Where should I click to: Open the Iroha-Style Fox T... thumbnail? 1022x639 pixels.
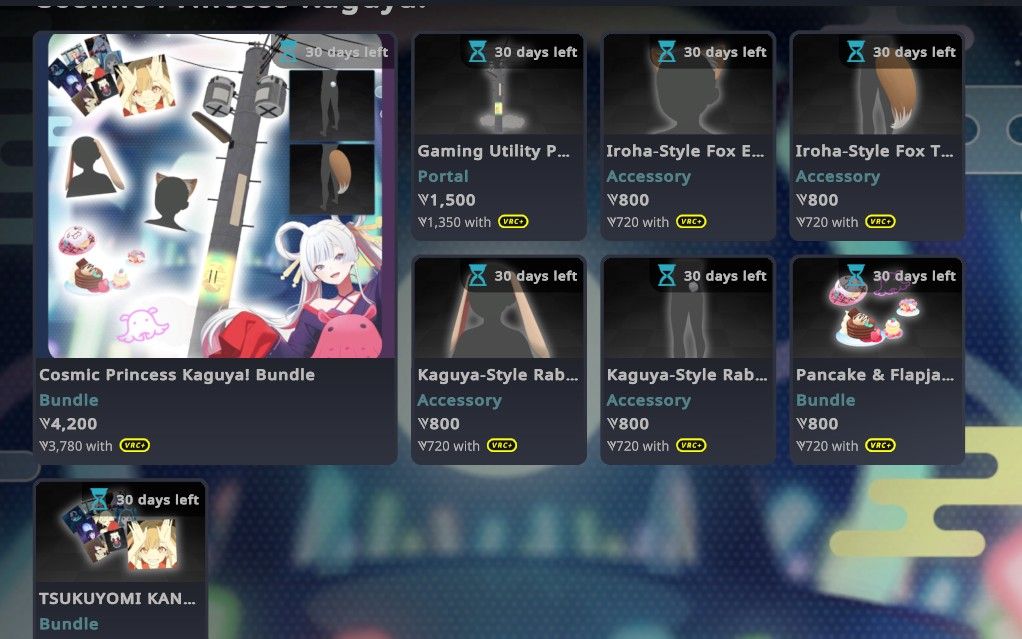(877, 84)
